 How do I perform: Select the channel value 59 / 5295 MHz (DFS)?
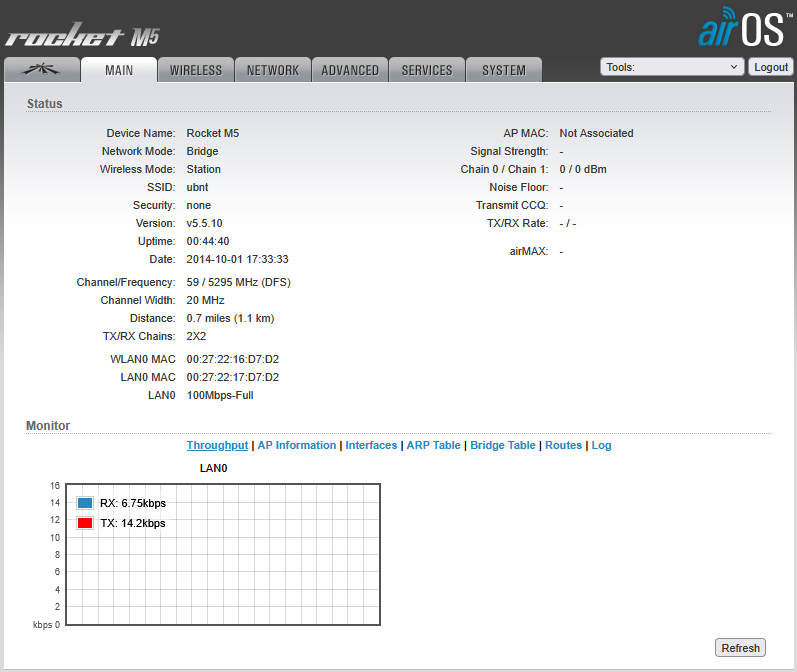click(238, 282)
